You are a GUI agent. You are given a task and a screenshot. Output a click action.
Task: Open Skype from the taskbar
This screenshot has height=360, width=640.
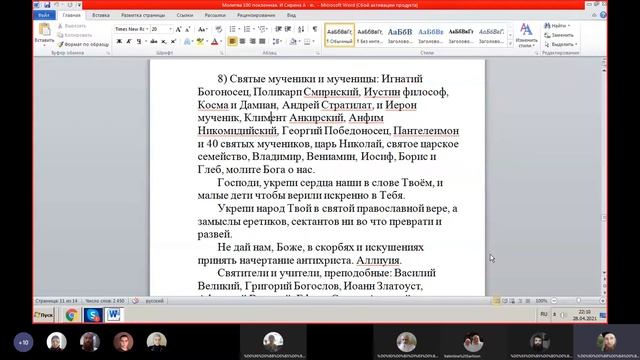93,315
